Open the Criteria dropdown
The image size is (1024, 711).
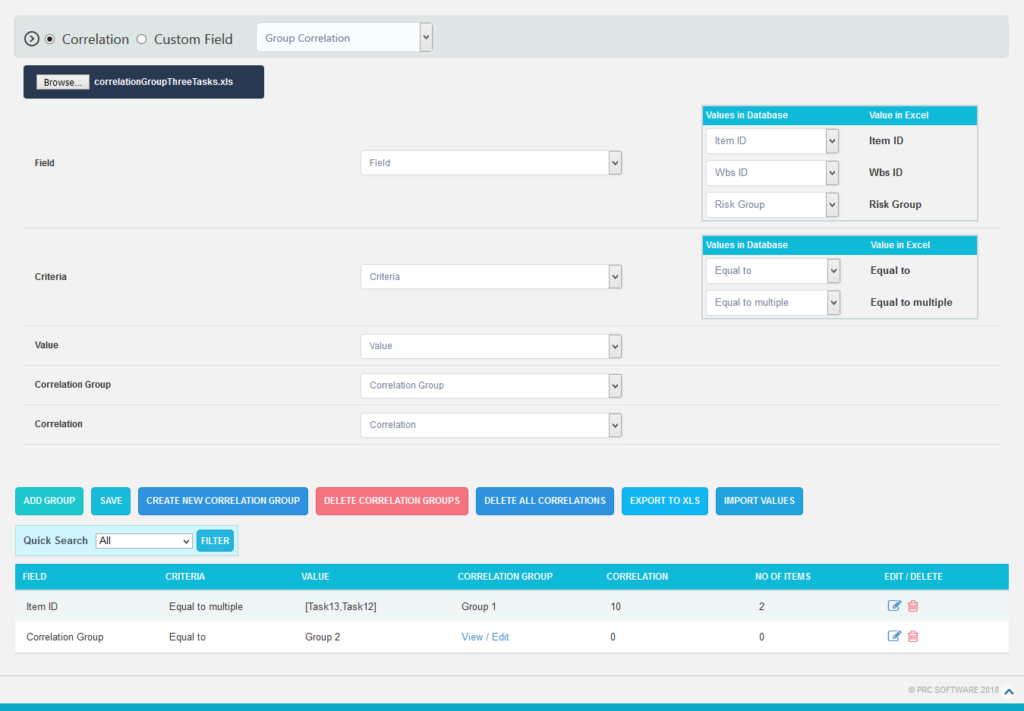[x=491, y=277]
